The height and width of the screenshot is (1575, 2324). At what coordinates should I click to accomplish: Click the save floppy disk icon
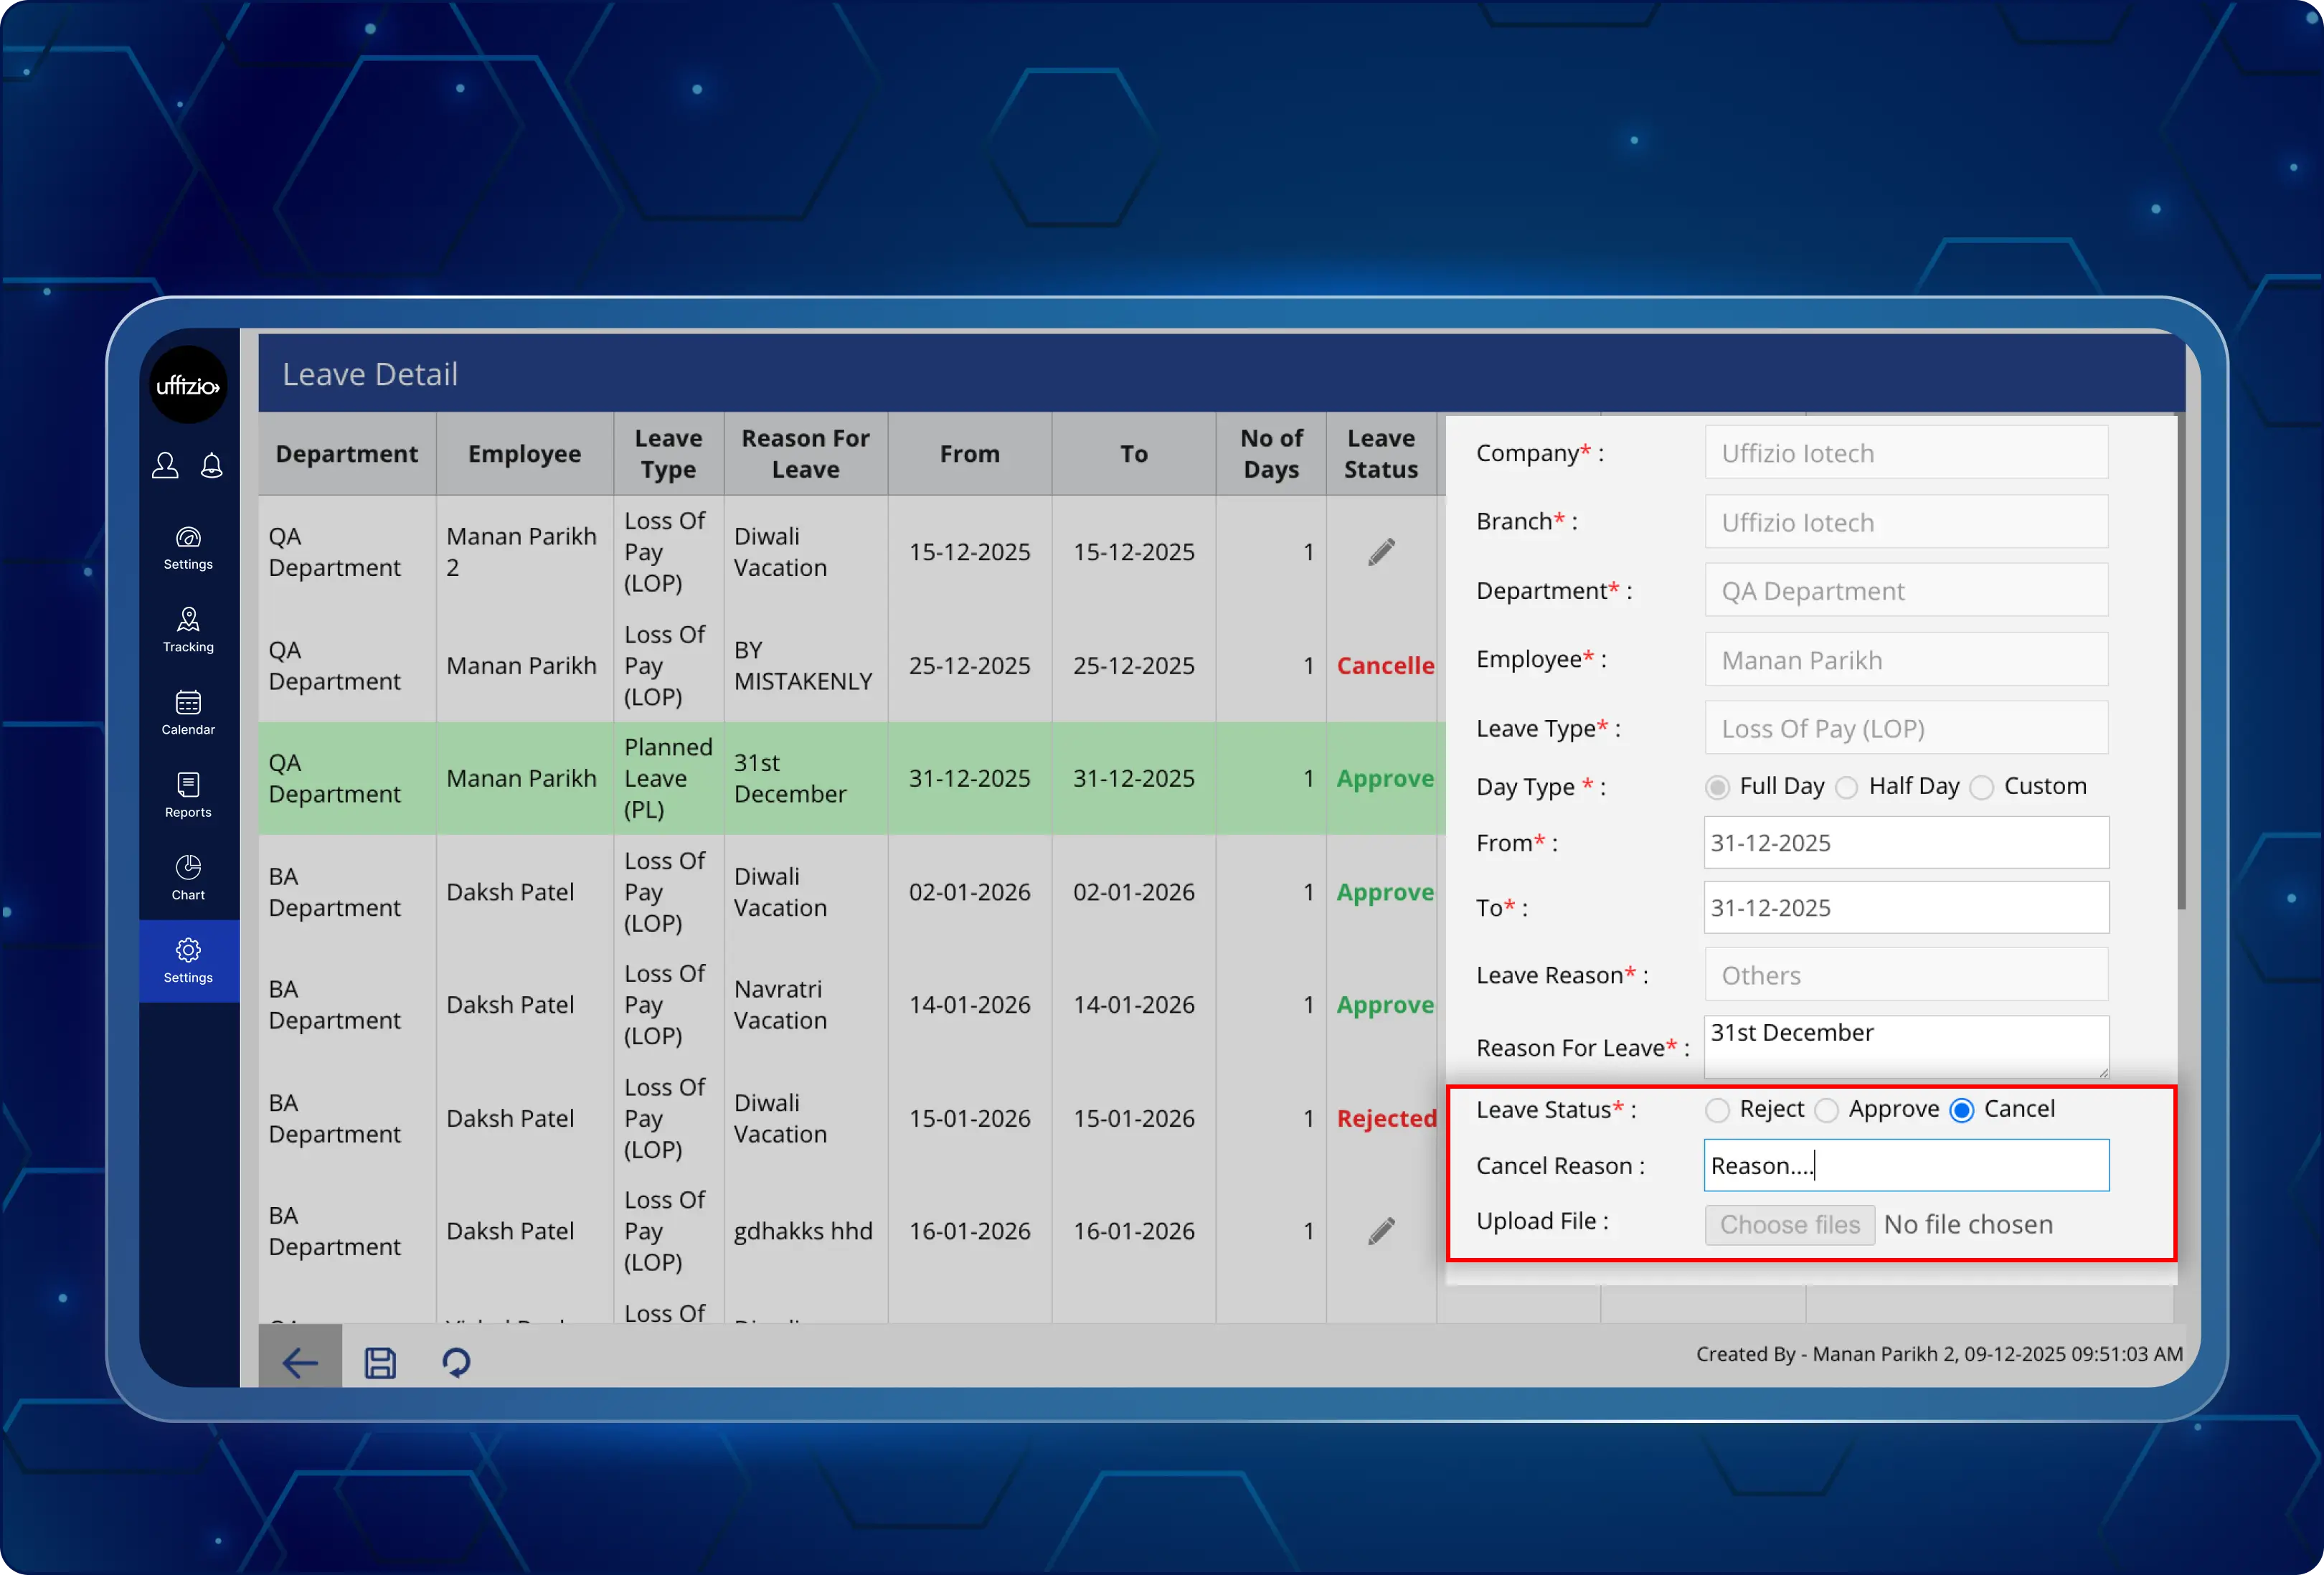[x=380, y=1362]
